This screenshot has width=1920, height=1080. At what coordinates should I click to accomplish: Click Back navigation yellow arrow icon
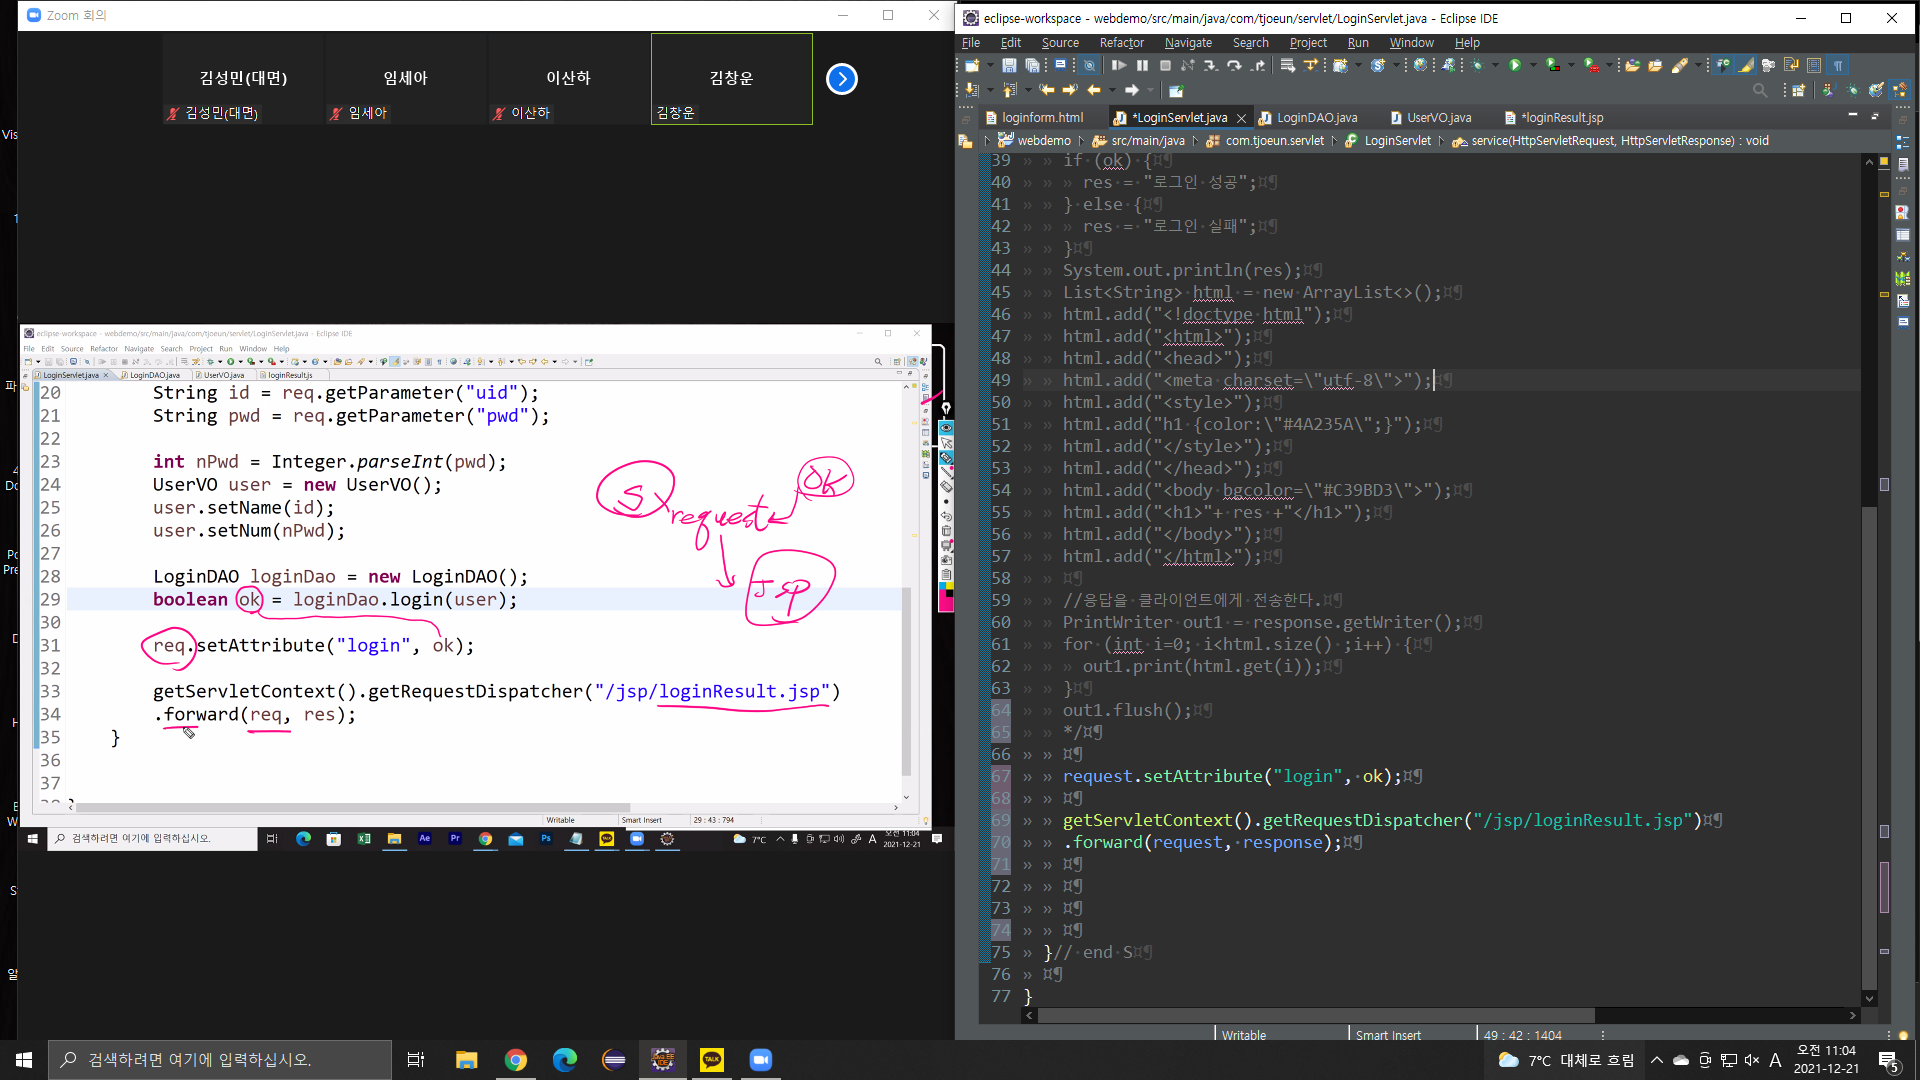pyautogui.click(x=1094, y=90)
